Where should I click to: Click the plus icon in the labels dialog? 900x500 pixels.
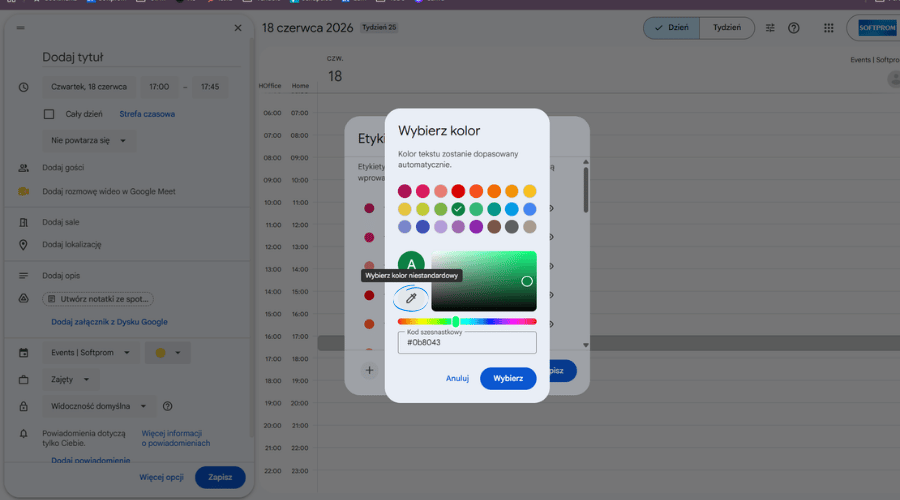click(x=369, y=370)
